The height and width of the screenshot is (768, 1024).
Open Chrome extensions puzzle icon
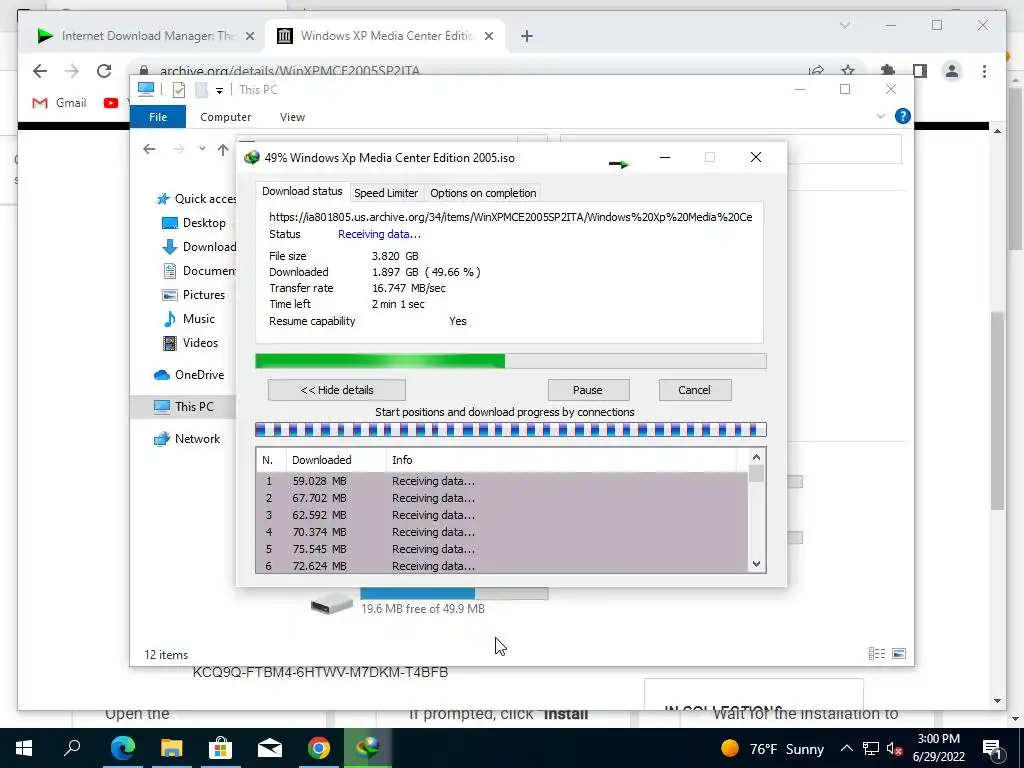(888, 71)
